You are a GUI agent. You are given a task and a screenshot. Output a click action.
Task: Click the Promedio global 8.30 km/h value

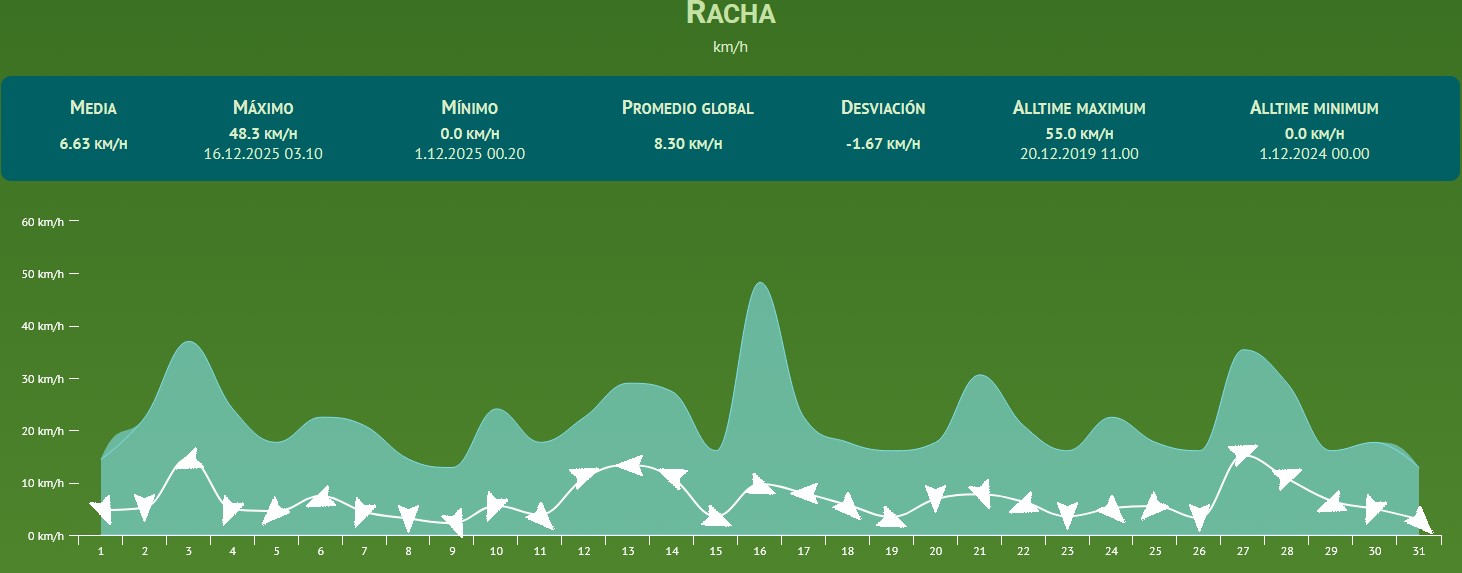[x=688, y=144]
